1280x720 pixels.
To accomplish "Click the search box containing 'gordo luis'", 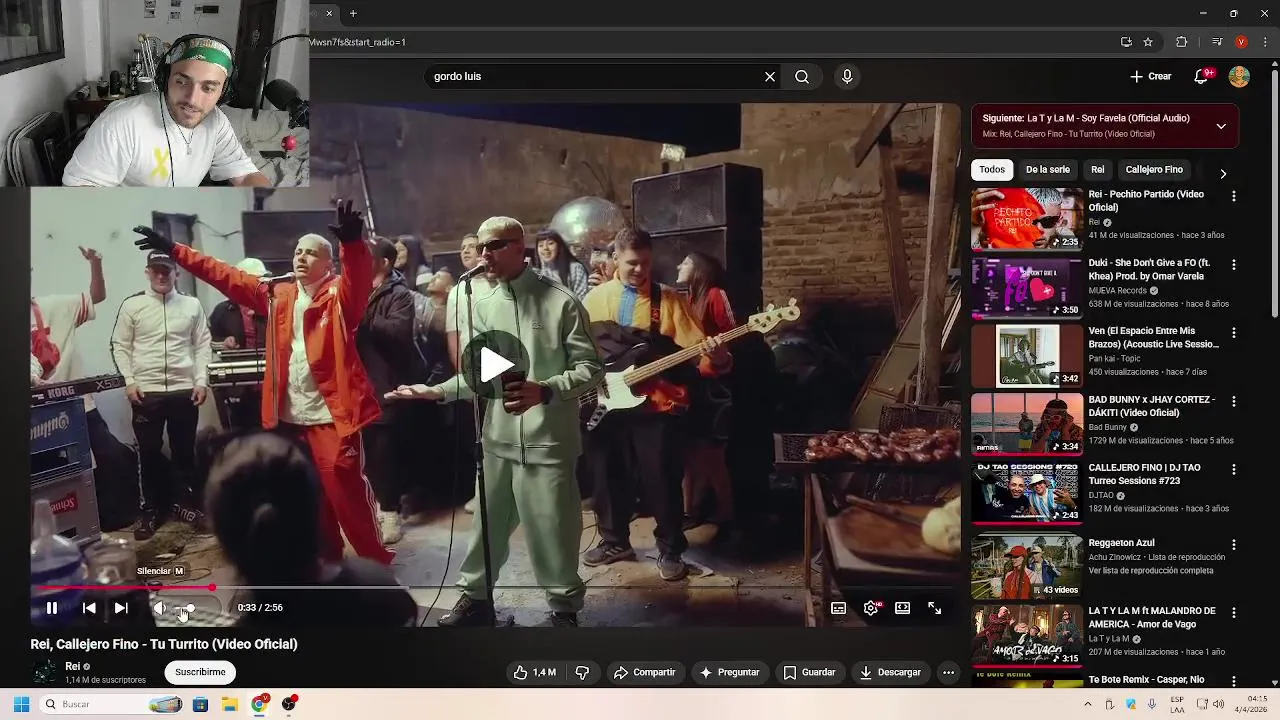I will point(595,77).
